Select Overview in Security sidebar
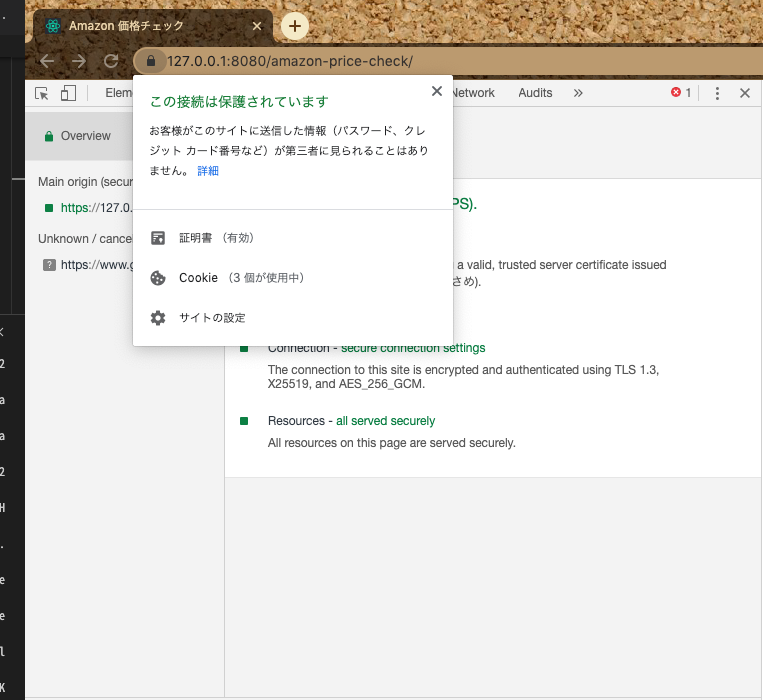Viewport: 763px width, 700px height. coord(79,136)
